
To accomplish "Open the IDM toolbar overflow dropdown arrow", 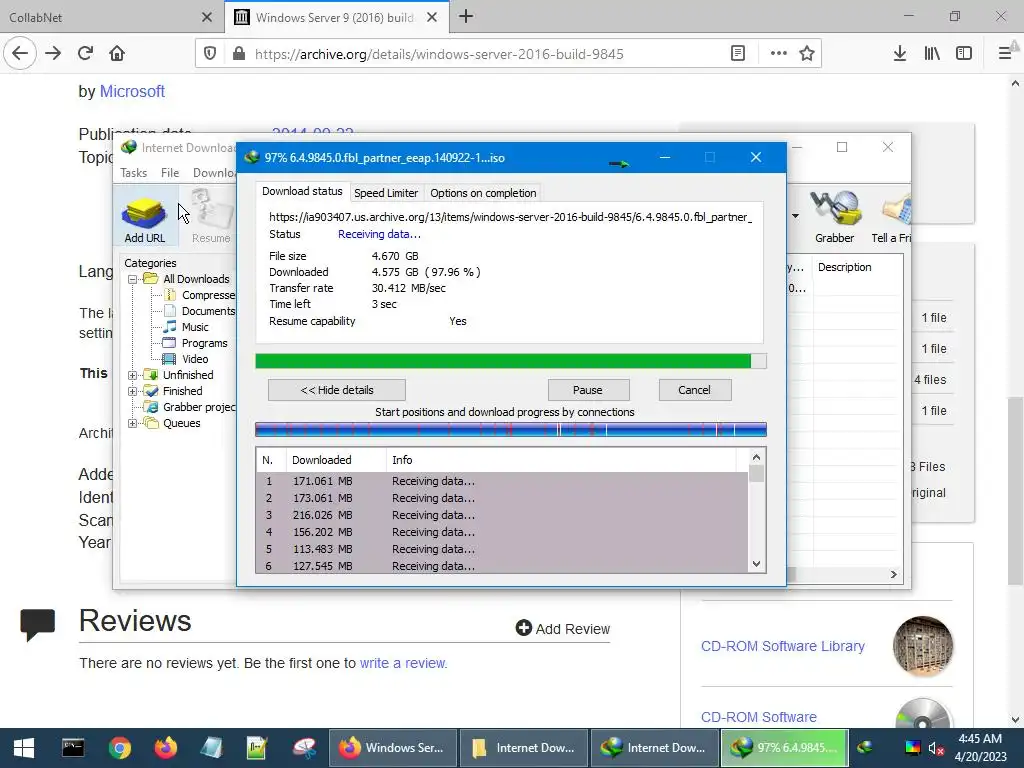I will (x=795, y=216).
